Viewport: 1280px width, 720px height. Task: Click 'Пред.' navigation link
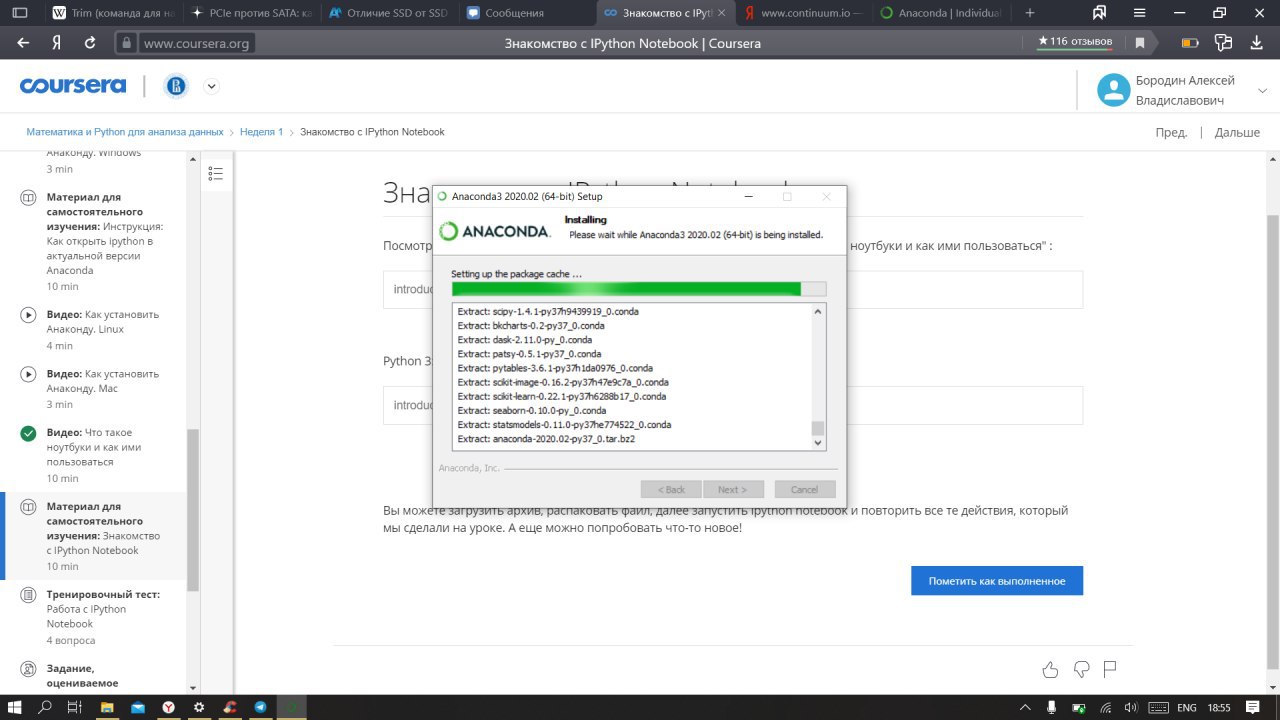point(1171,132)
